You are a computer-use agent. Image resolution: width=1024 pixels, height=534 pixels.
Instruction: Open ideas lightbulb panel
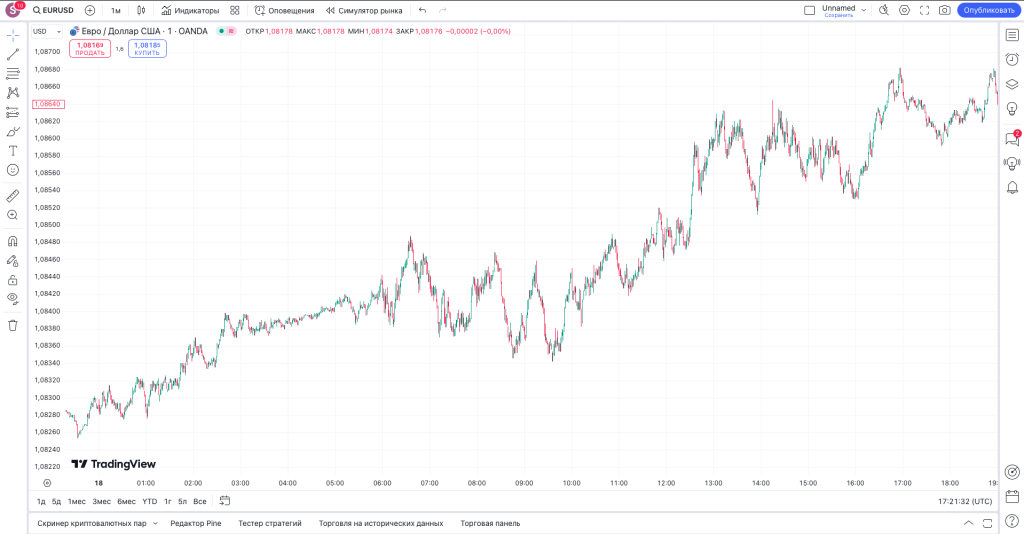(1012, 108)
